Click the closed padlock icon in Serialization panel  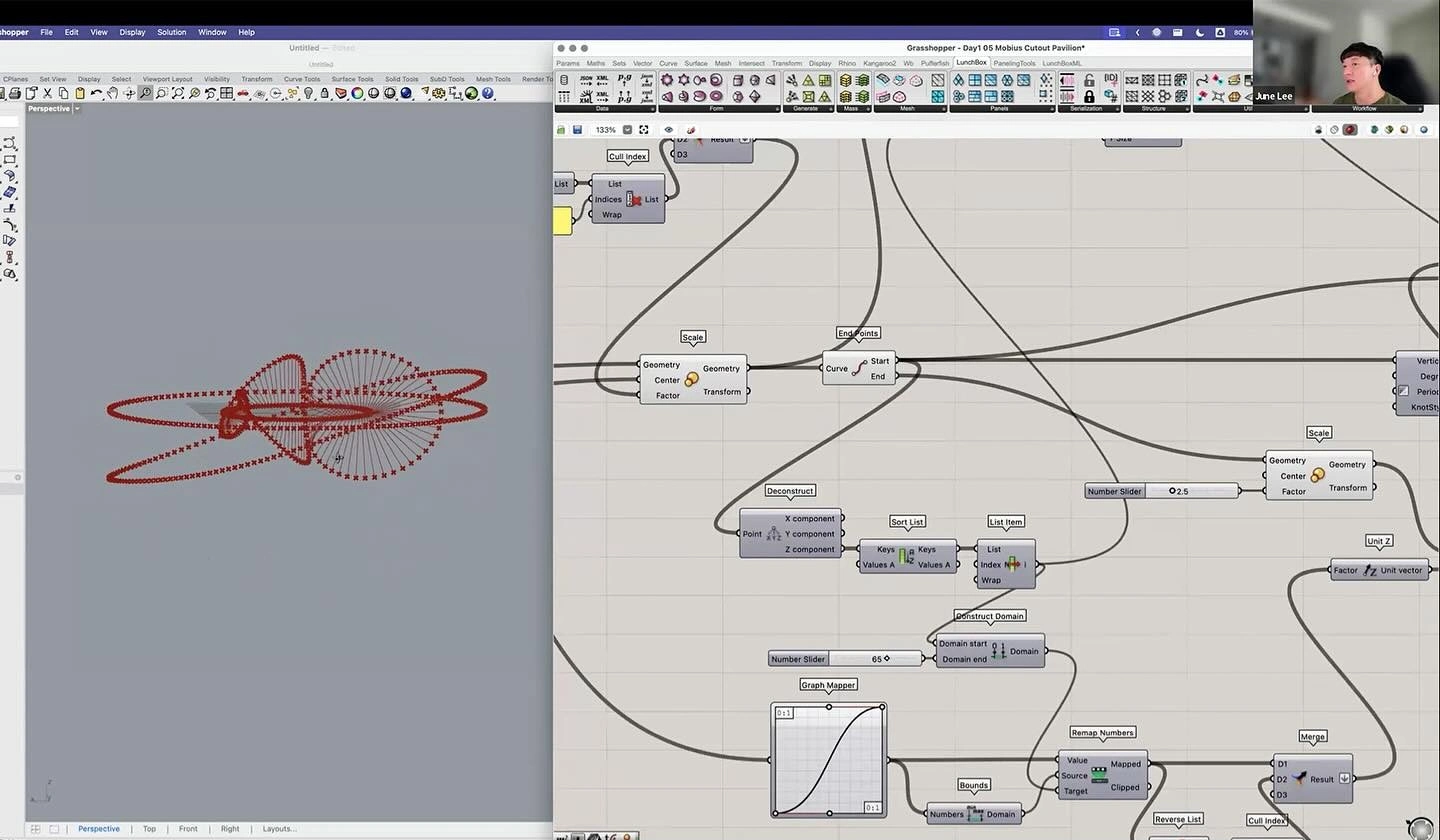[1089, 97]
